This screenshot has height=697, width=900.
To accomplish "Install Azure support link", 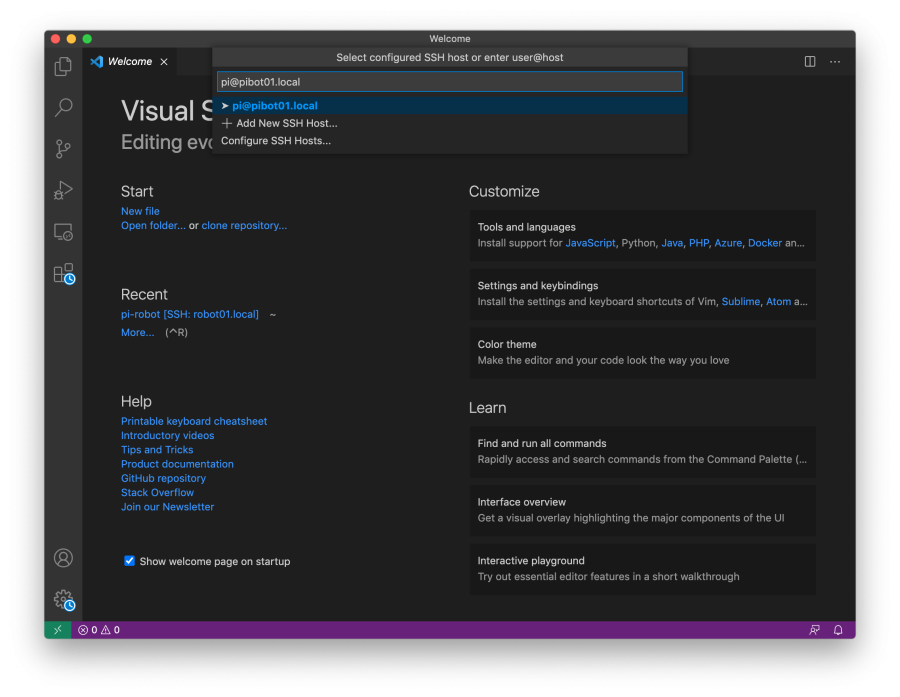I will [x=728, y=243].
